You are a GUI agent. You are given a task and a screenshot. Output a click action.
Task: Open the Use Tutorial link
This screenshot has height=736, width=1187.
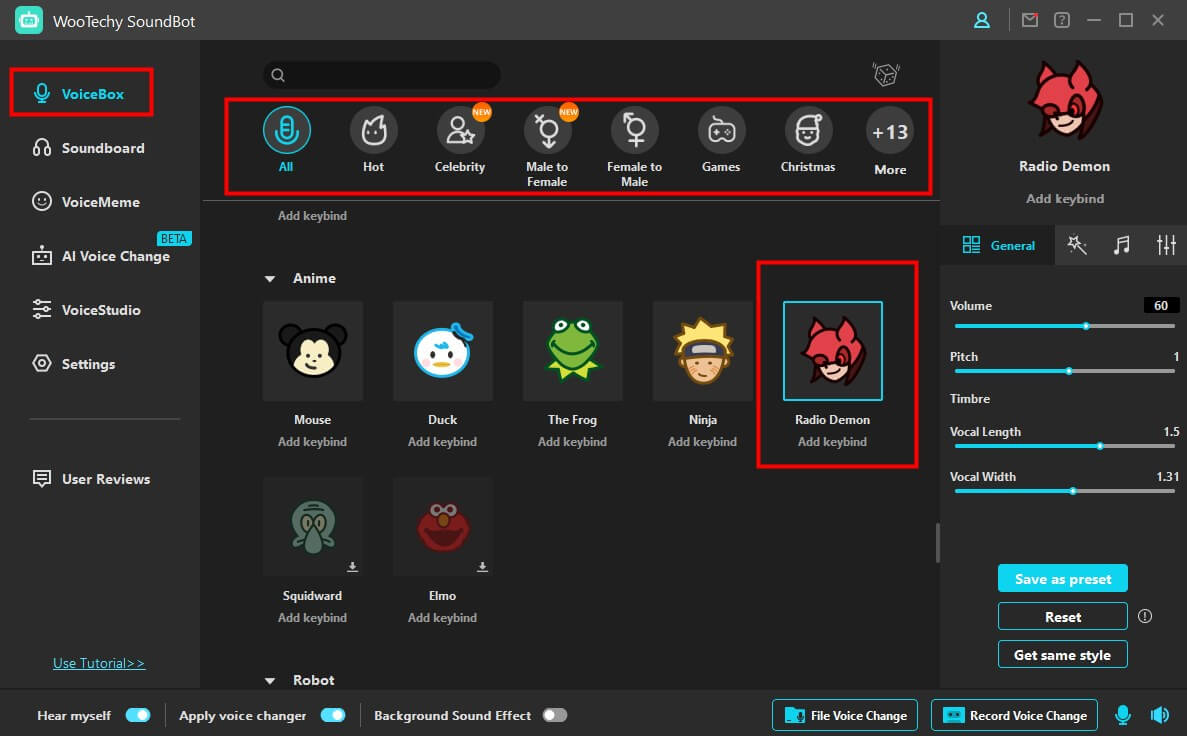click(99, 663)
